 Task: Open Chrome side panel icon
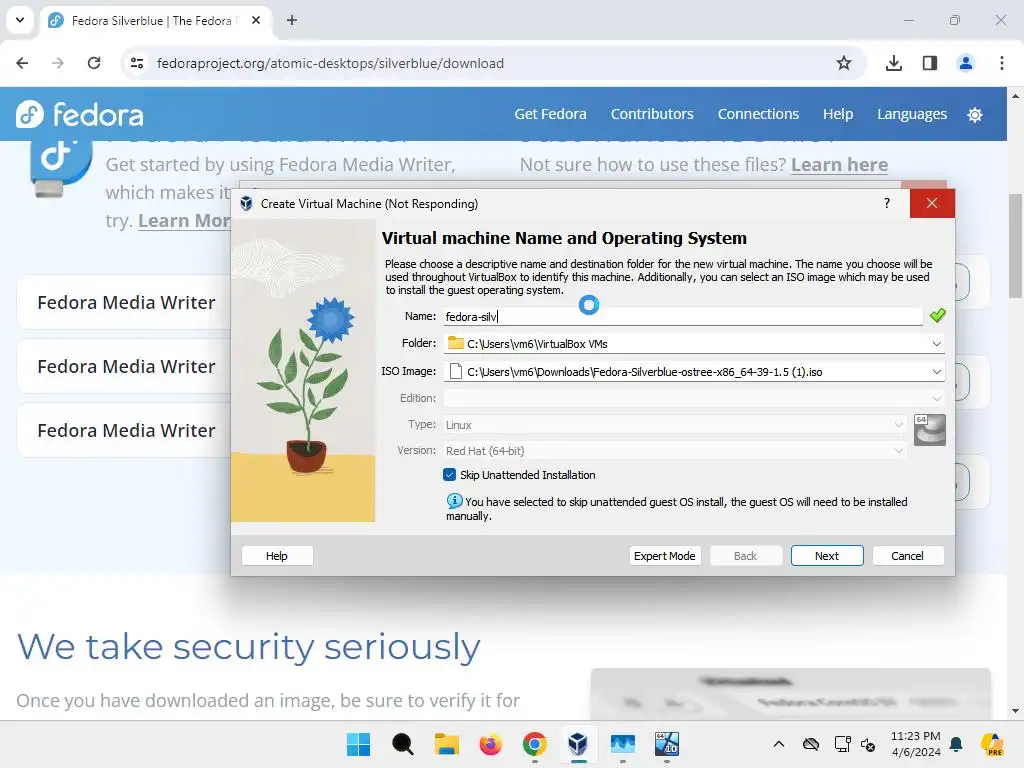(x=930, y=63)
